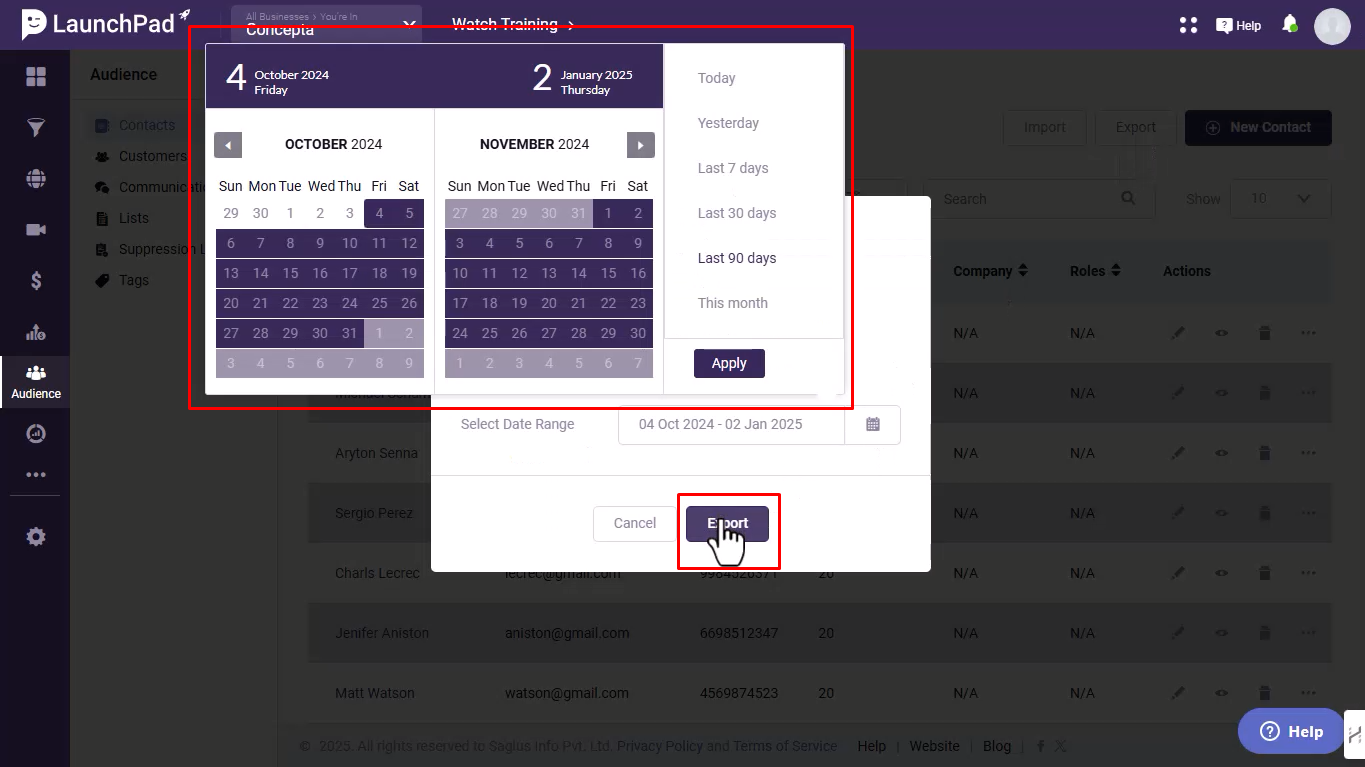Select October 15 in the calendar
The height and width of the screenshot is (767, 1365).
[x=290, y=273]
